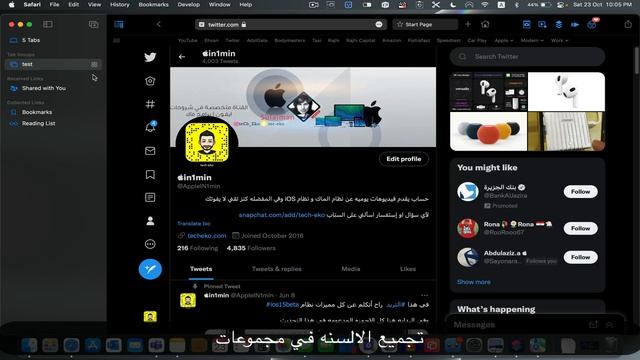Open the Develop menu

click(x=189, y=4)
